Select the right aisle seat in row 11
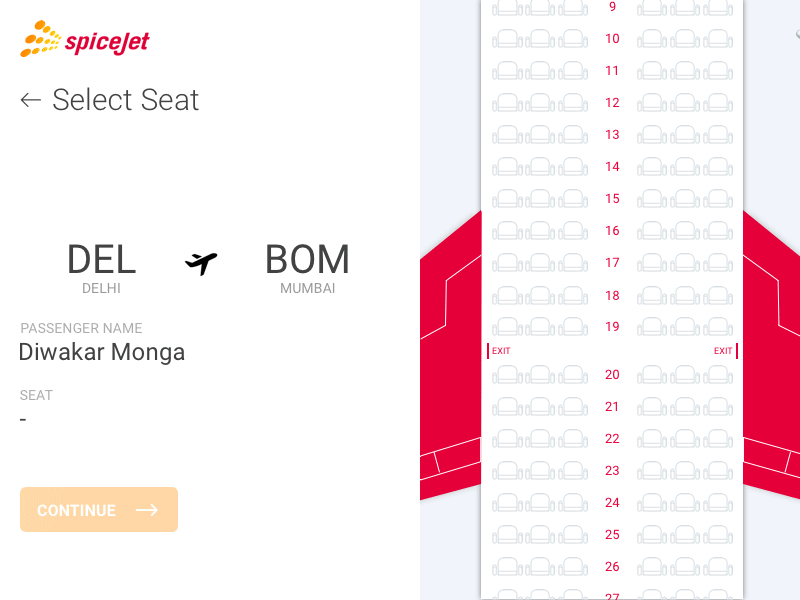This screenshot has height=600, width=800. pyautogui.click(x=652, y=71)
